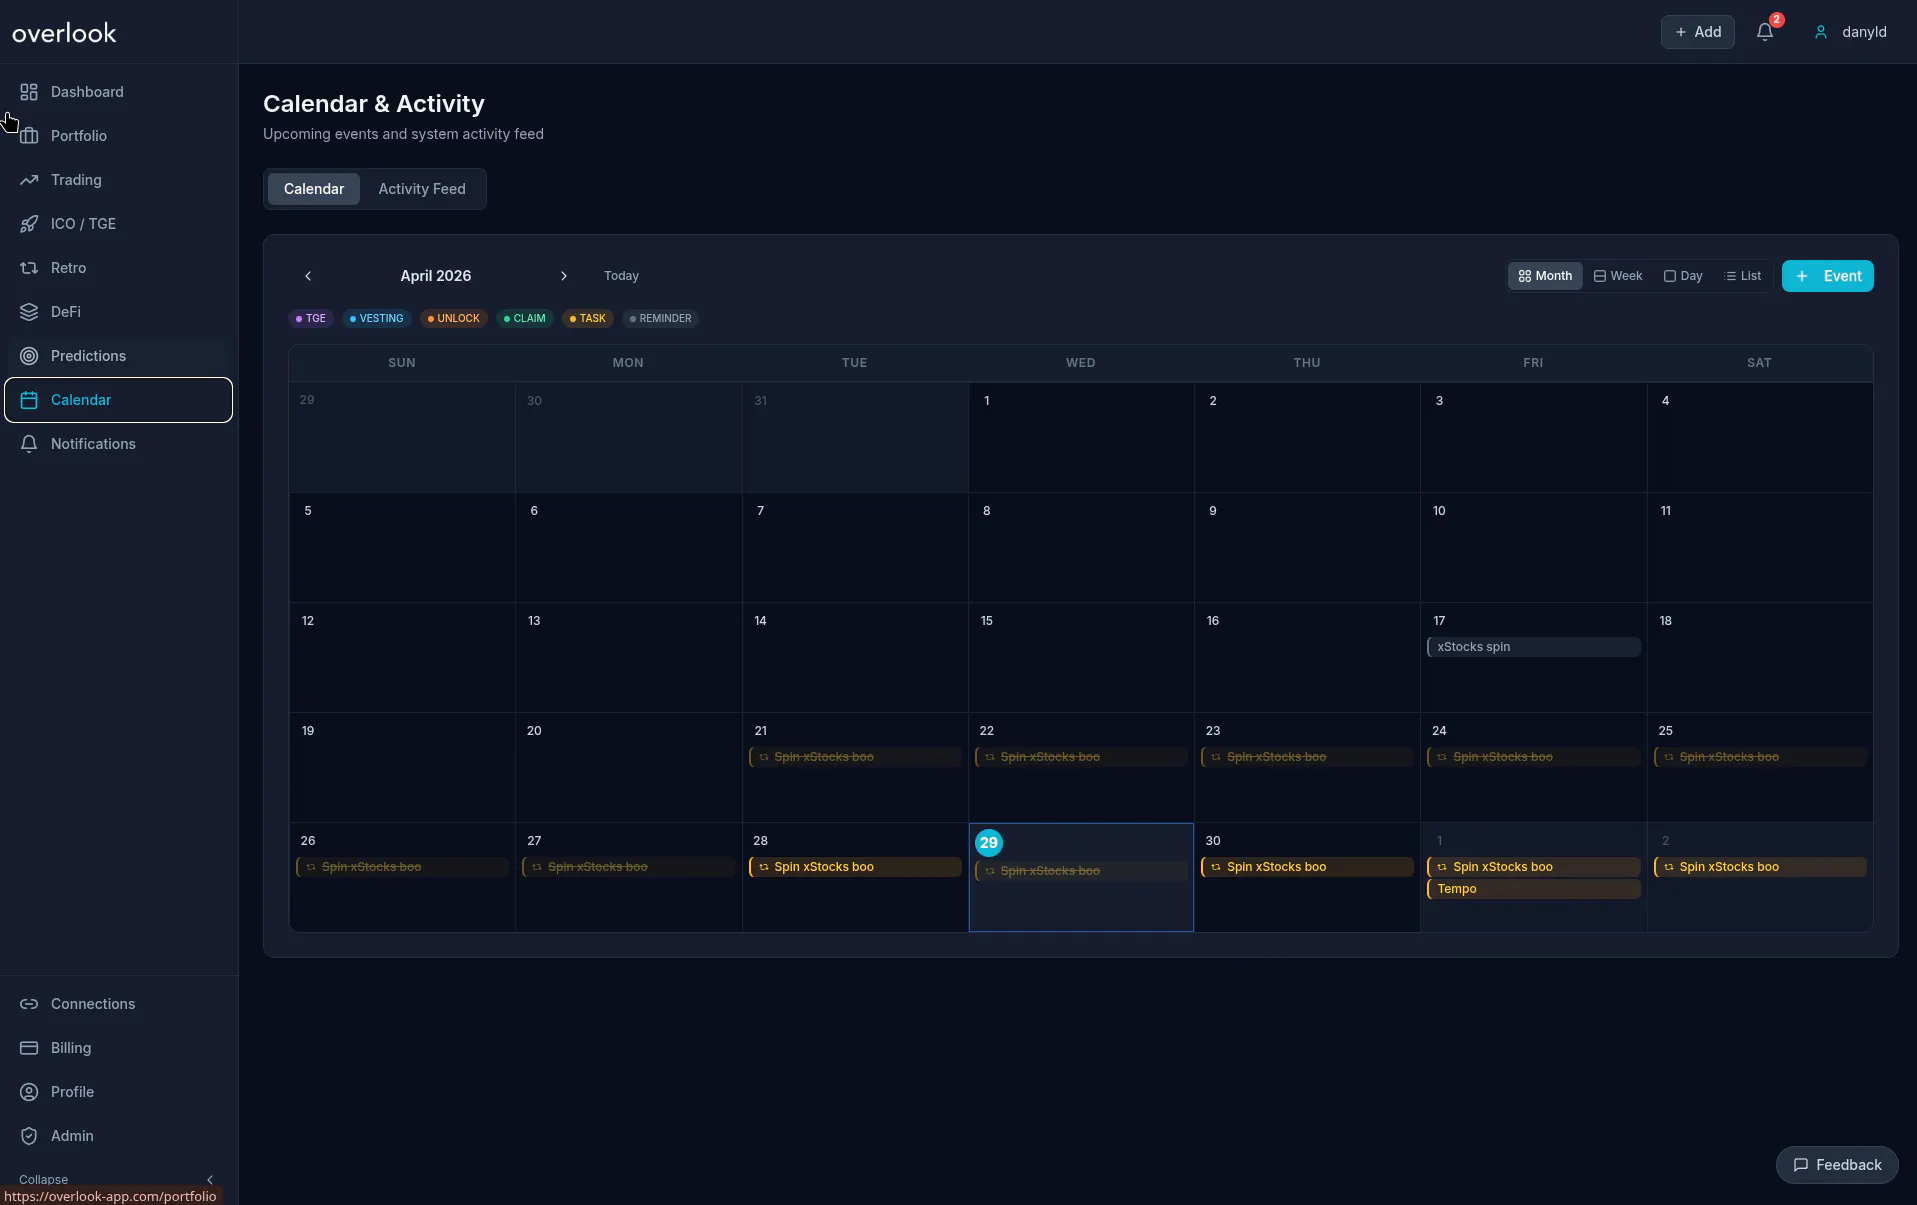The image size is (1917, 1205).
Task: Open crossed-out Spin xStocks boo on April 26
Action: click(x=402, y=867)
